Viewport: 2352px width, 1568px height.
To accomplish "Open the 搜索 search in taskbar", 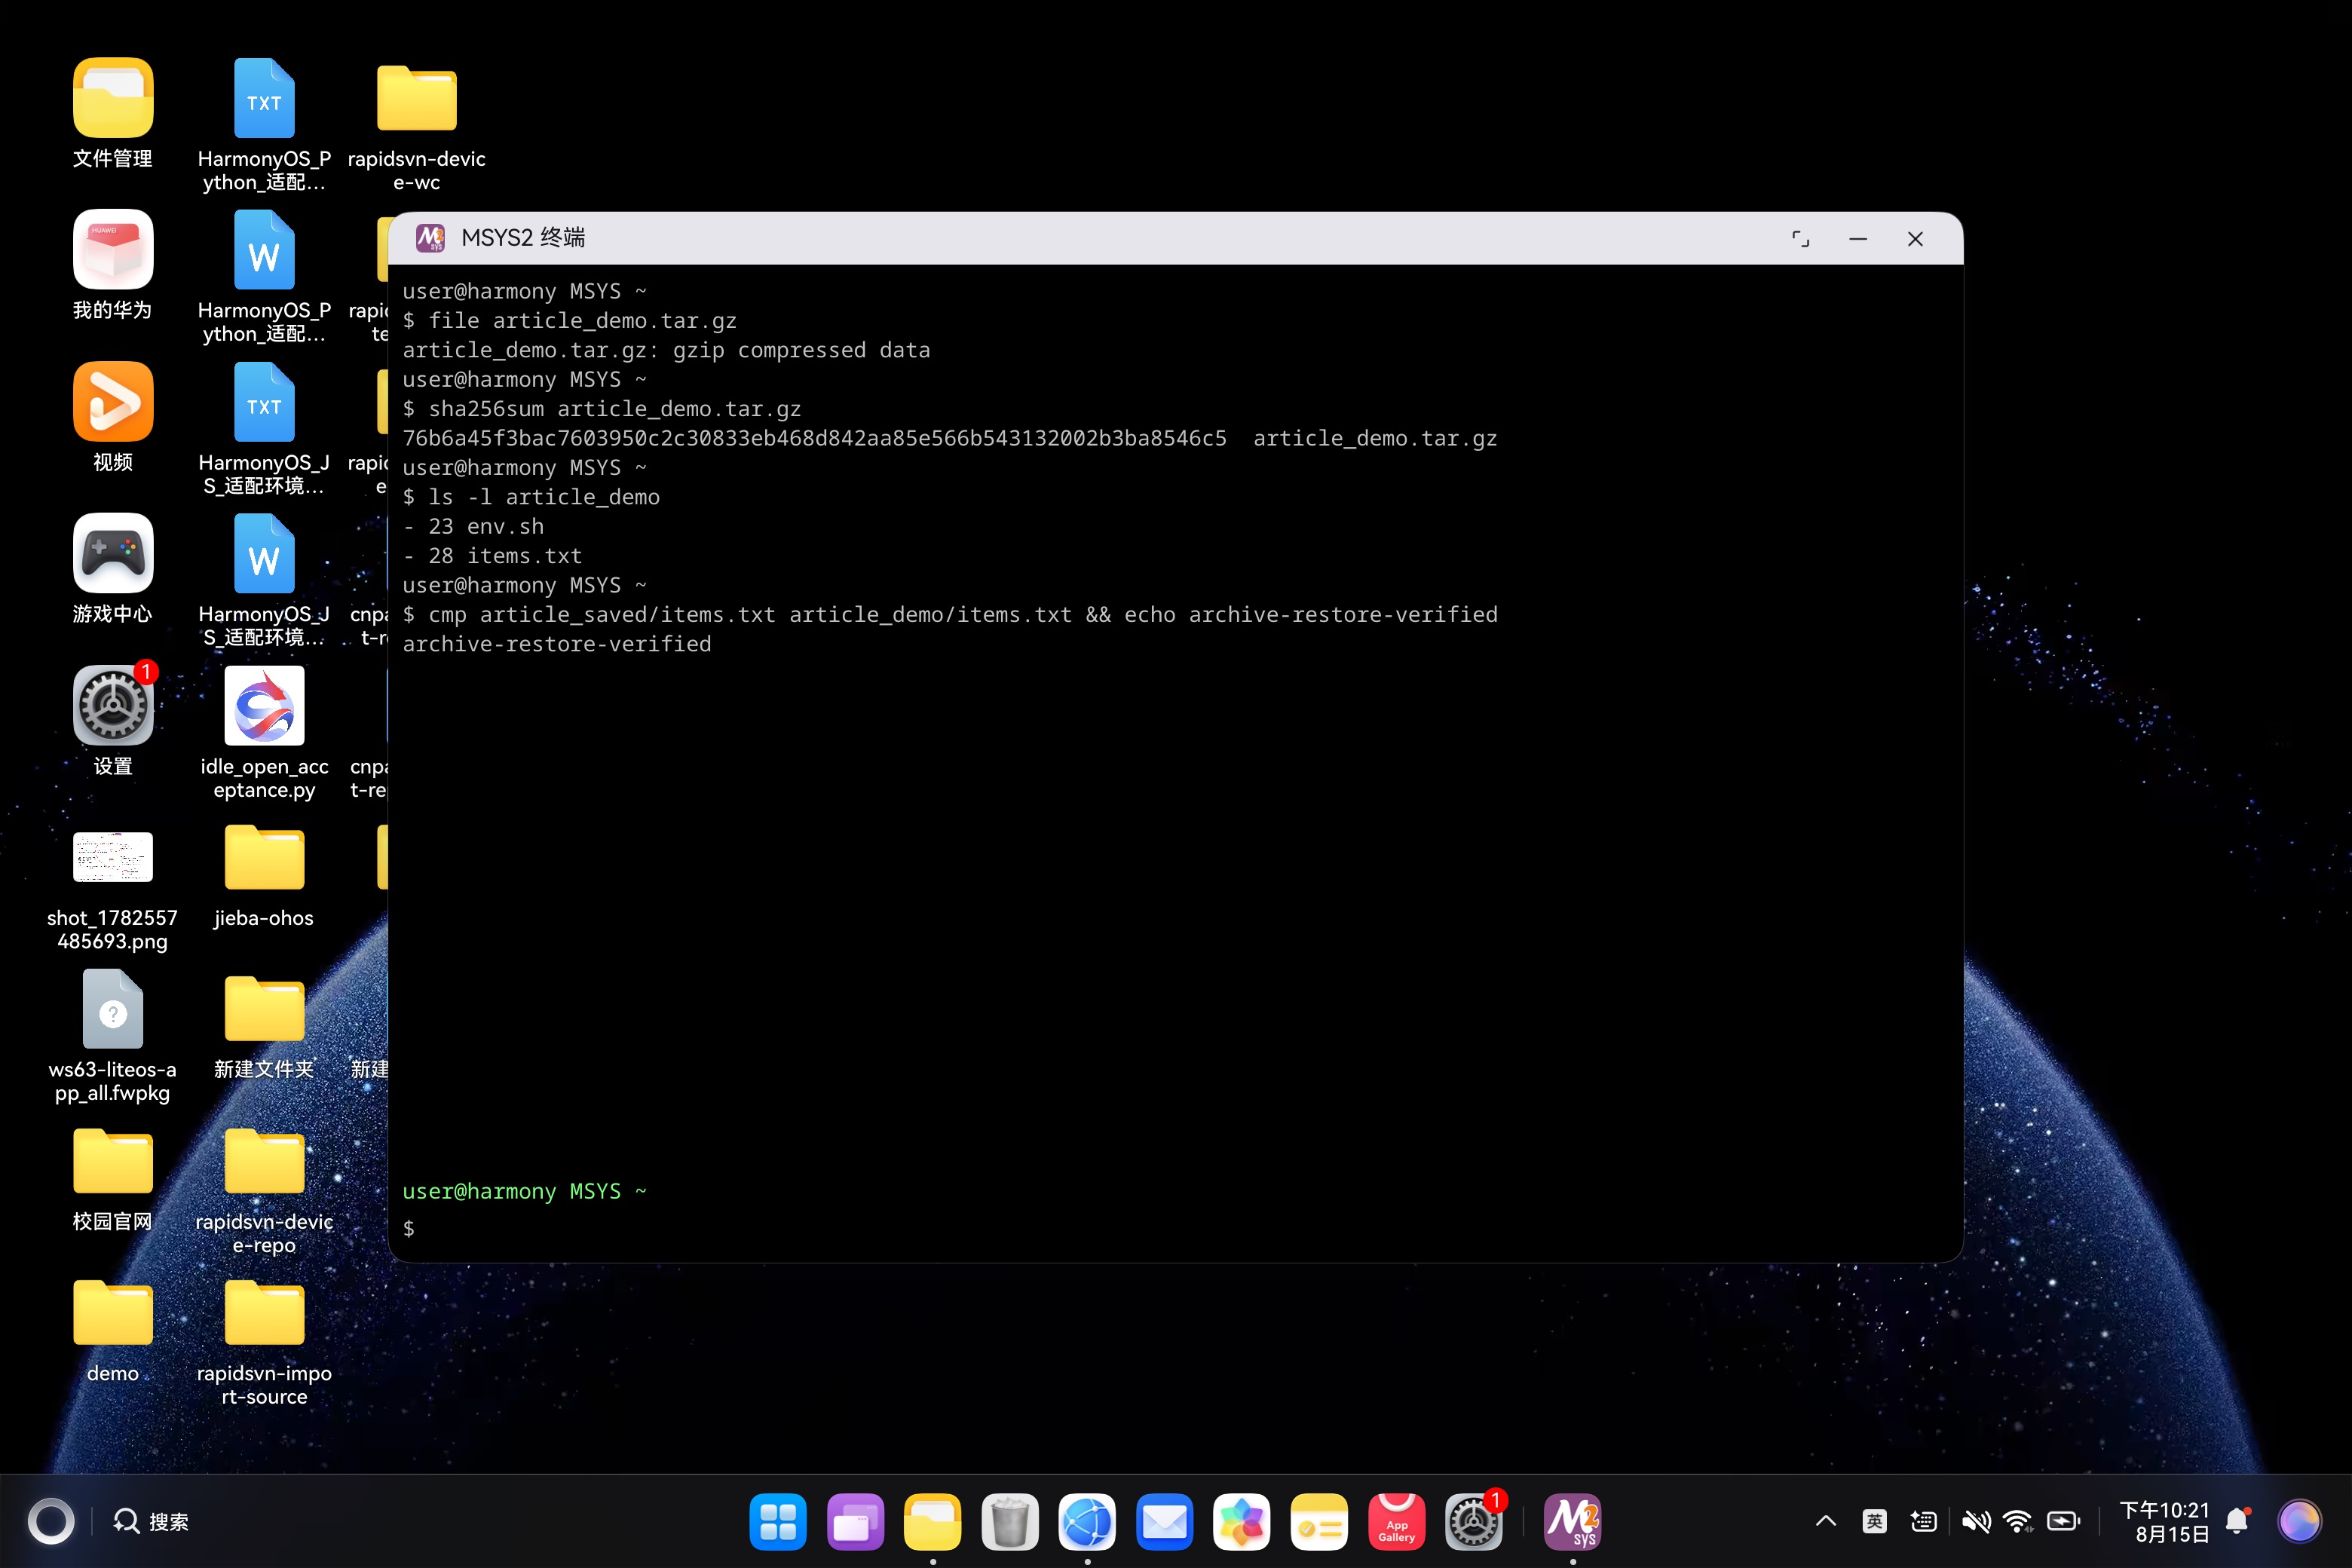I will (151, 1521).
